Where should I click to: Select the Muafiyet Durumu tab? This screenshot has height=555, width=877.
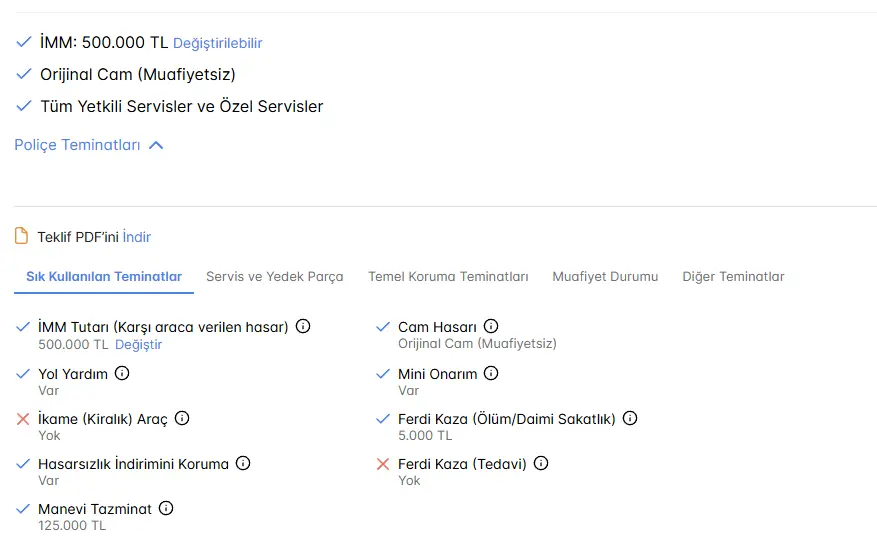click(x=605, y=276)
